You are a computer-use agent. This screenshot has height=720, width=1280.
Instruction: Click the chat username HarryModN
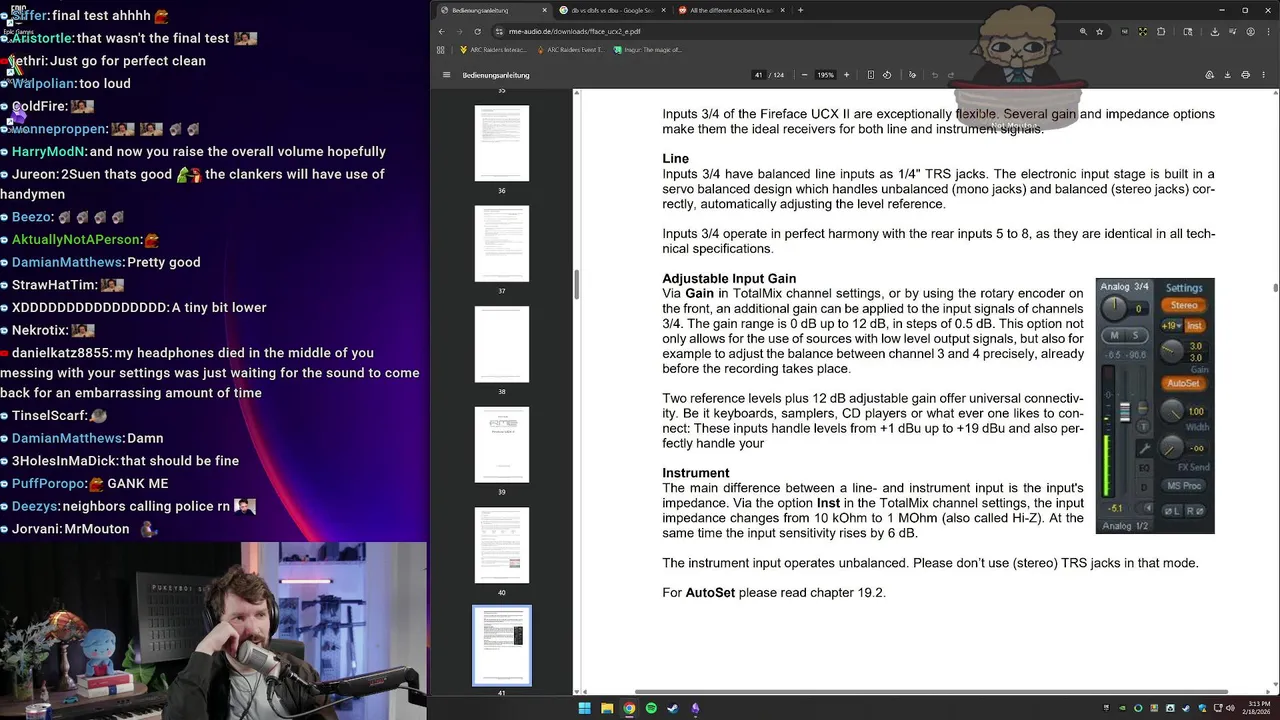point(49,152)
